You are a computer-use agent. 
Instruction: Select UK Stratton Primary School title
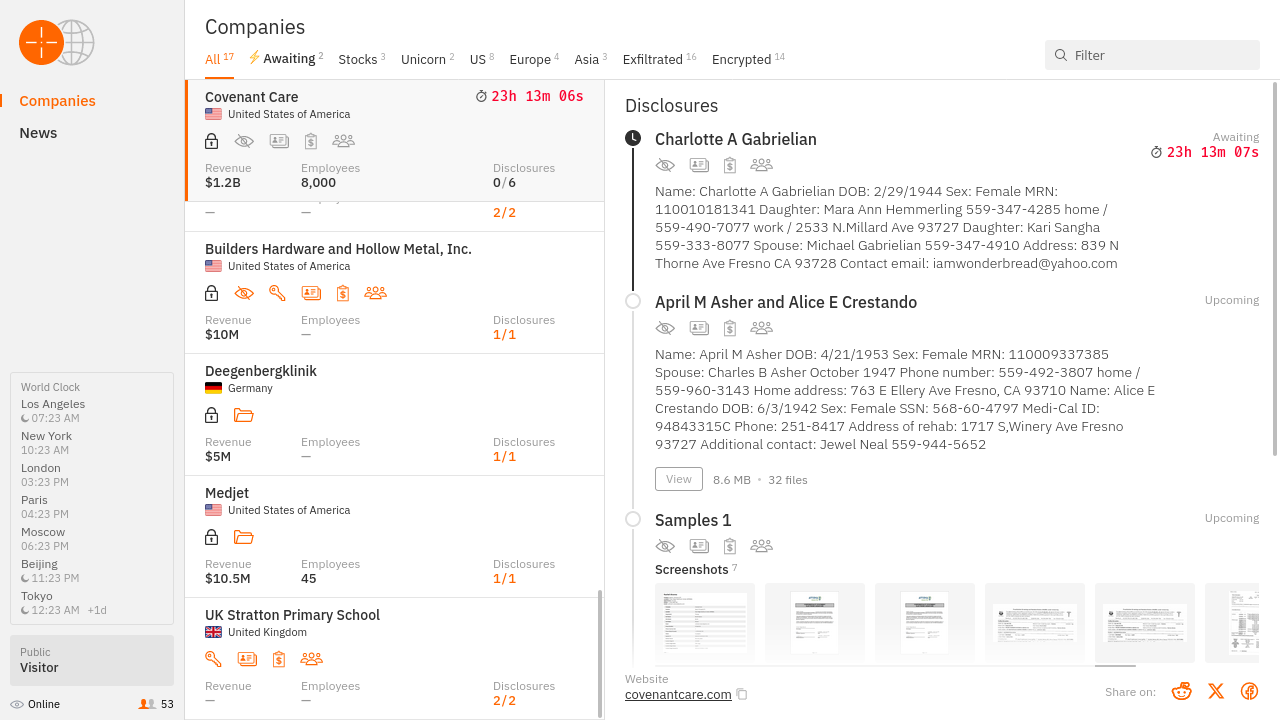coord(292,615)
